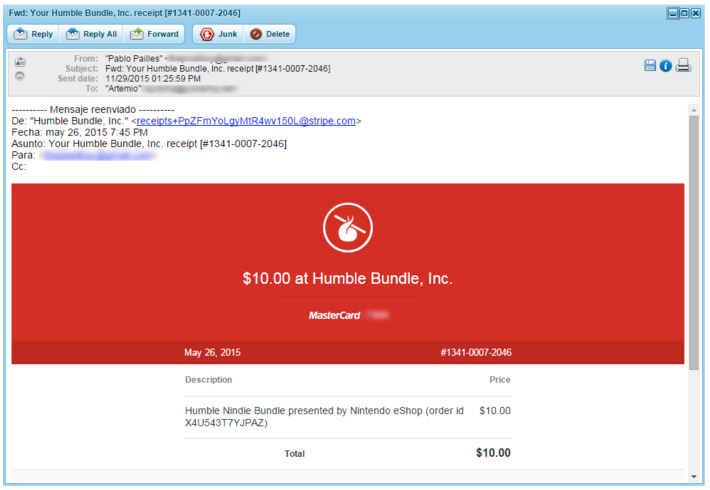Click the Asunto line in the message body
The width and height of the screenshot is (710, 490).
[x=149, y=144]
